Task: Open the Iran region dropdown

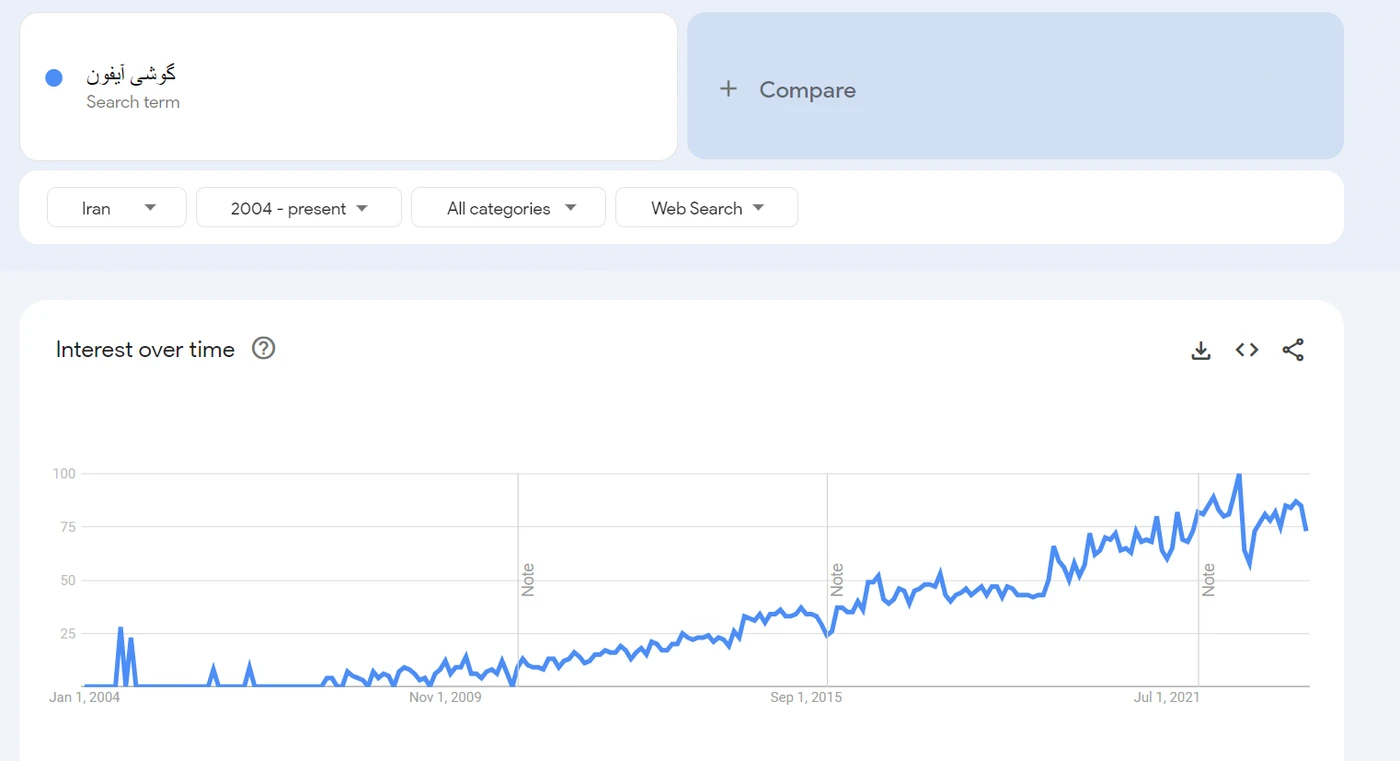Action: pyautogui.click(x=117, y=207)
